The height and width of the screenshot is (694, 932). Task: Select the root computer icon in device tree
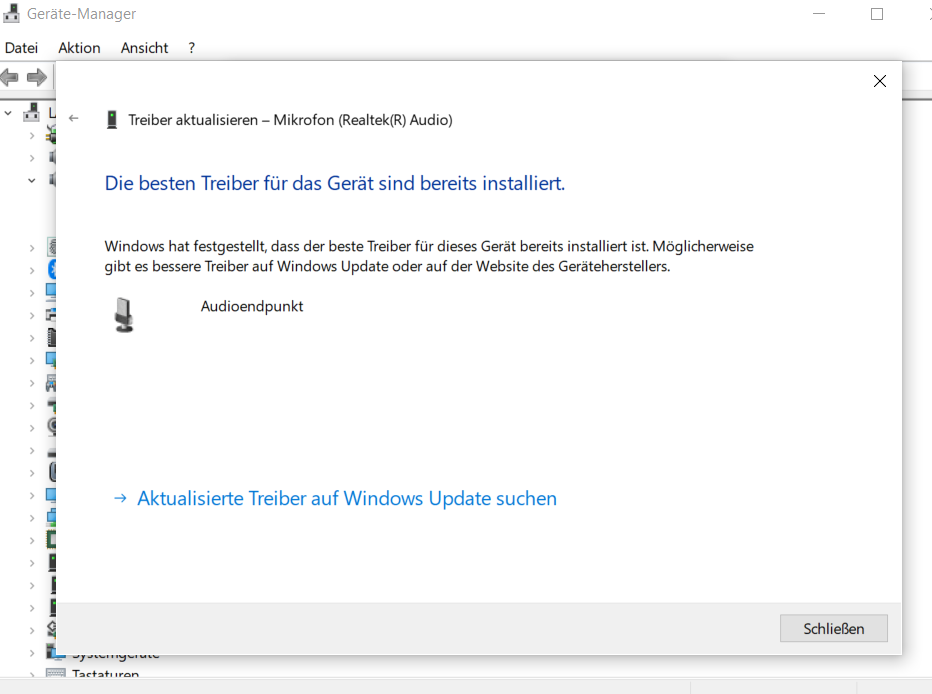click(x=31, y=112)
